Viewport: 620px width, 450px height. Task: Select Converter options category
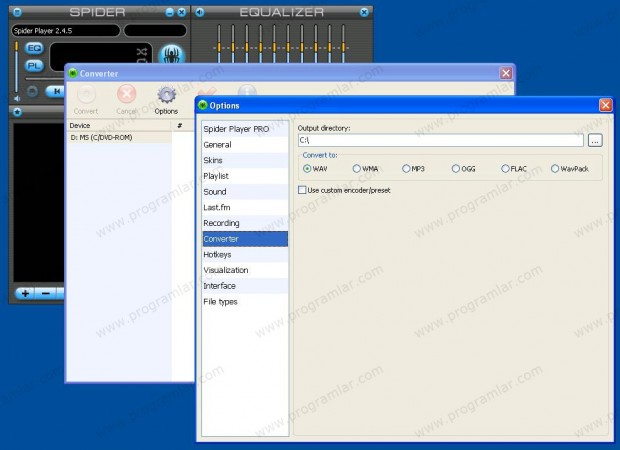pos(245,239)
